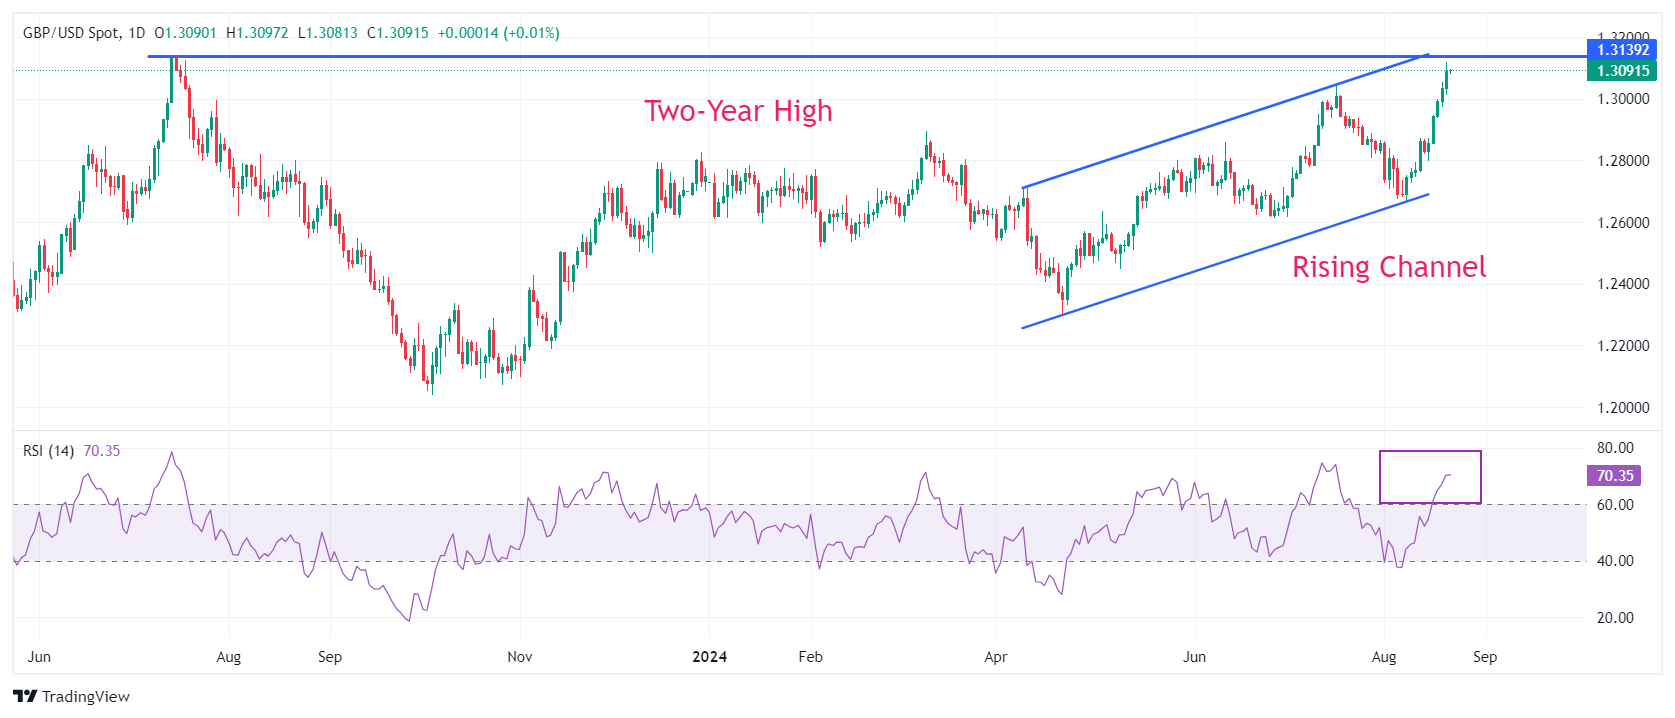Click the Nov label on time axis

click(x=520, y=657)
